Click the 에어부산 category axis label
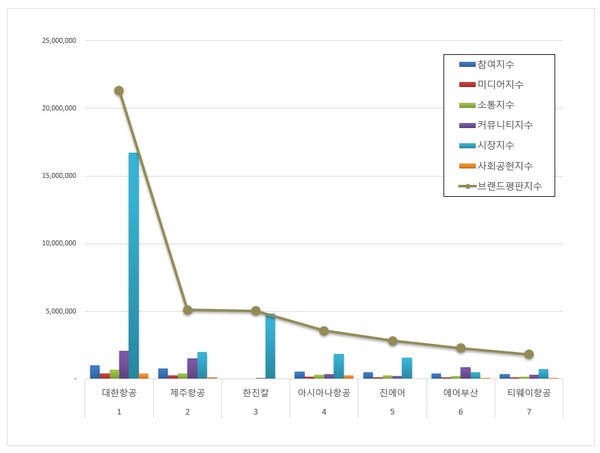 click(x=461, y=393)
